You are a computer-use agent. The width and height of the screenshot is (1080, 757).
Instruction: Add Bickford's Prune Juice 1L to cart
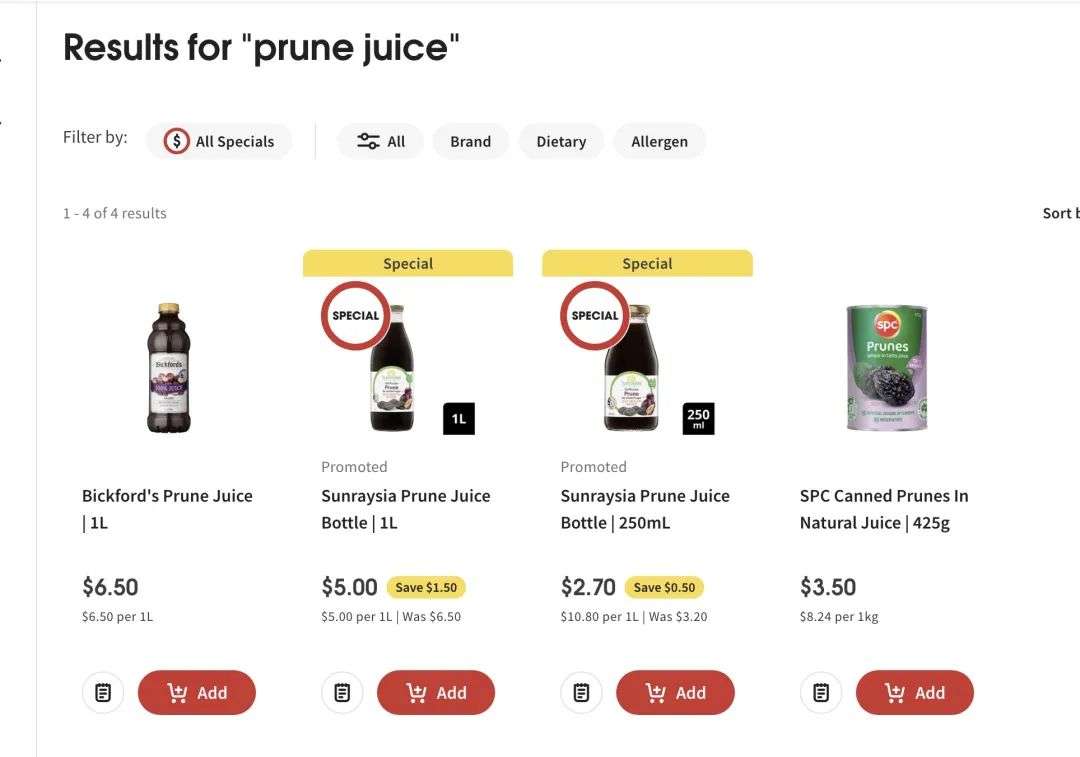[197, 692]
